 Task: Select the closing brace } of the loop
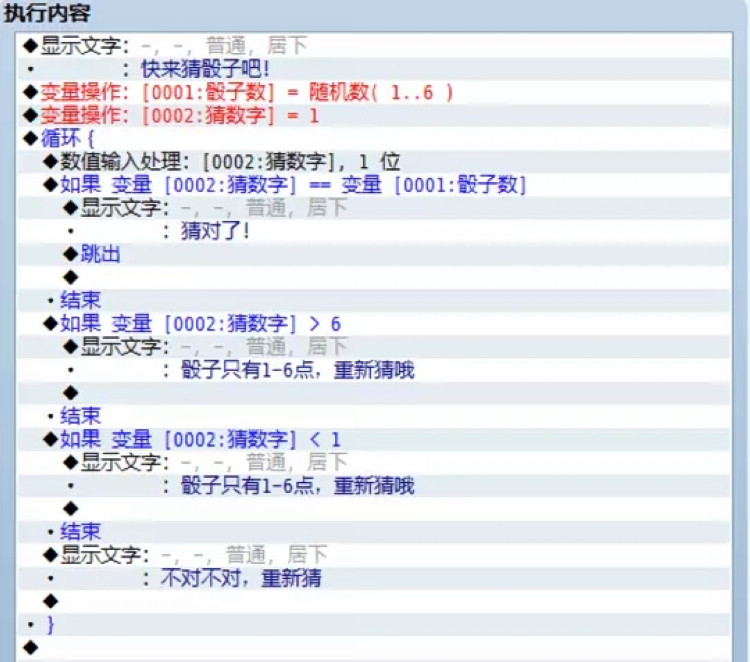(x=373, y=625)
